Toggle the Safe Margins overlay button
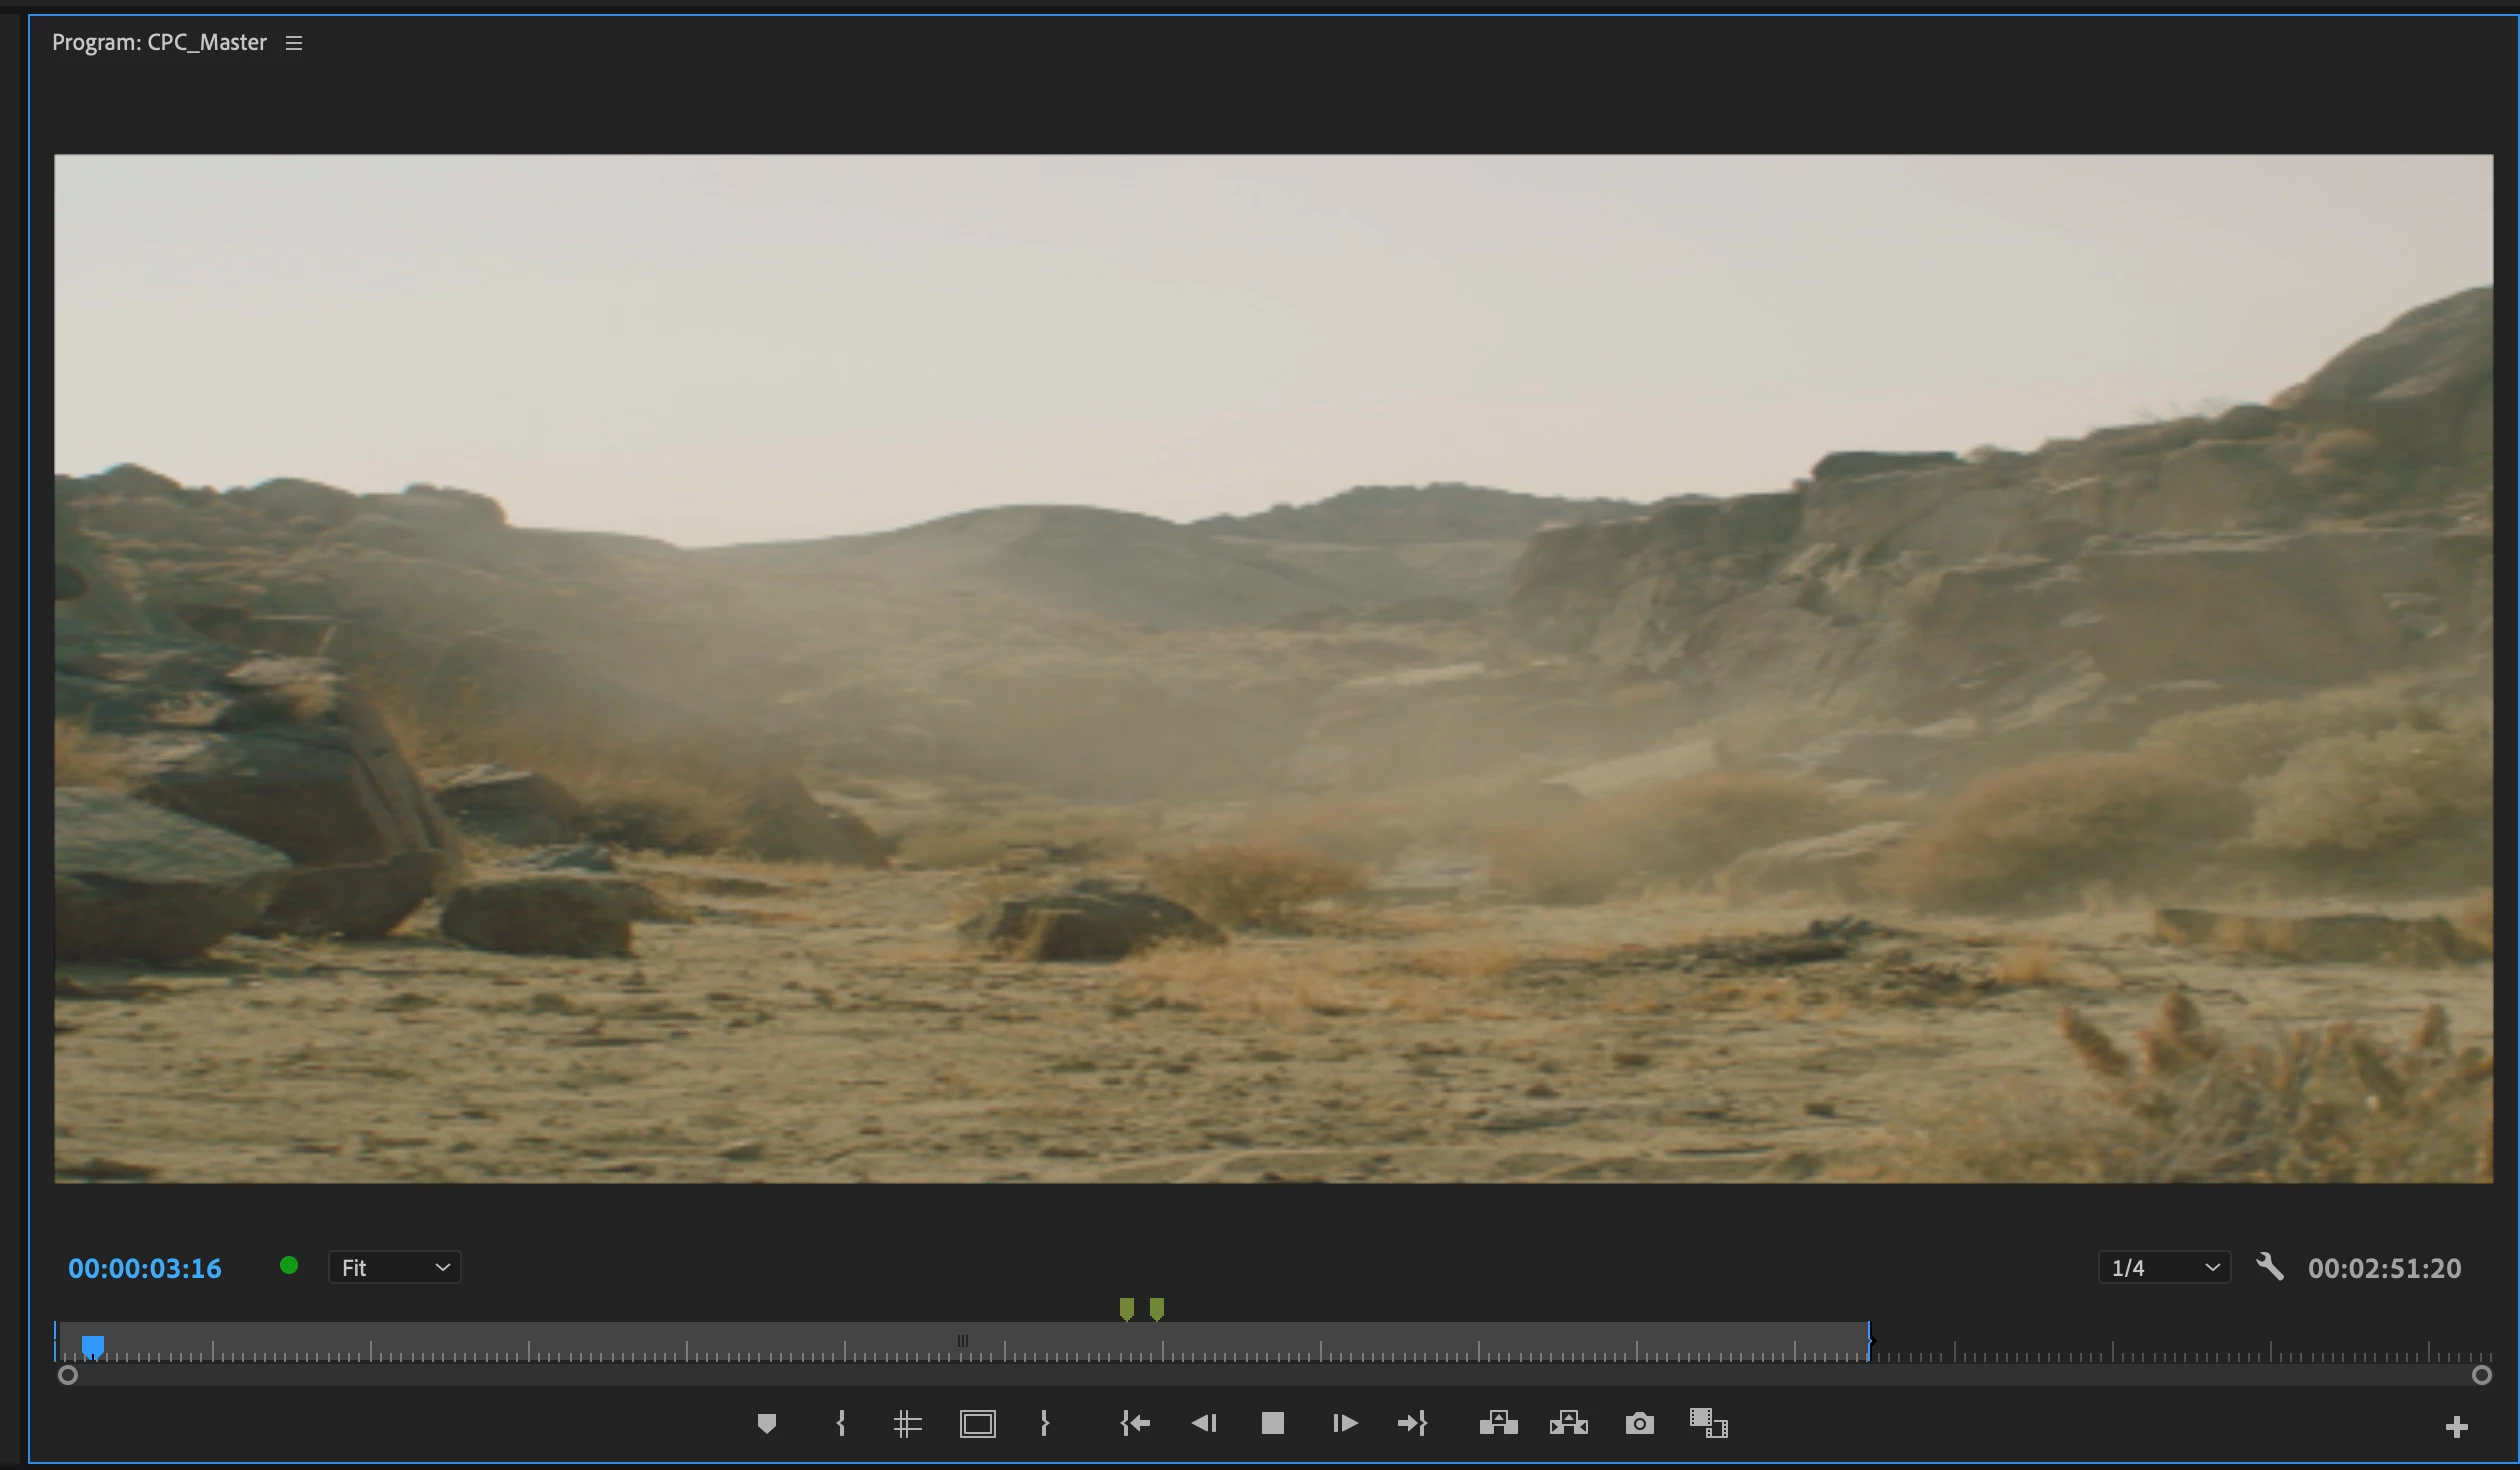The width and height of the screenshot is (2520, 1470). tap(978, 1423)
